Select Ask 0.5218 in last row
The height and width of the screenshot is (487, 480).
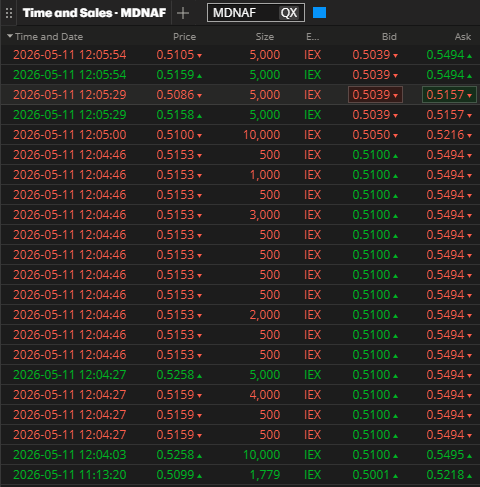449,475
